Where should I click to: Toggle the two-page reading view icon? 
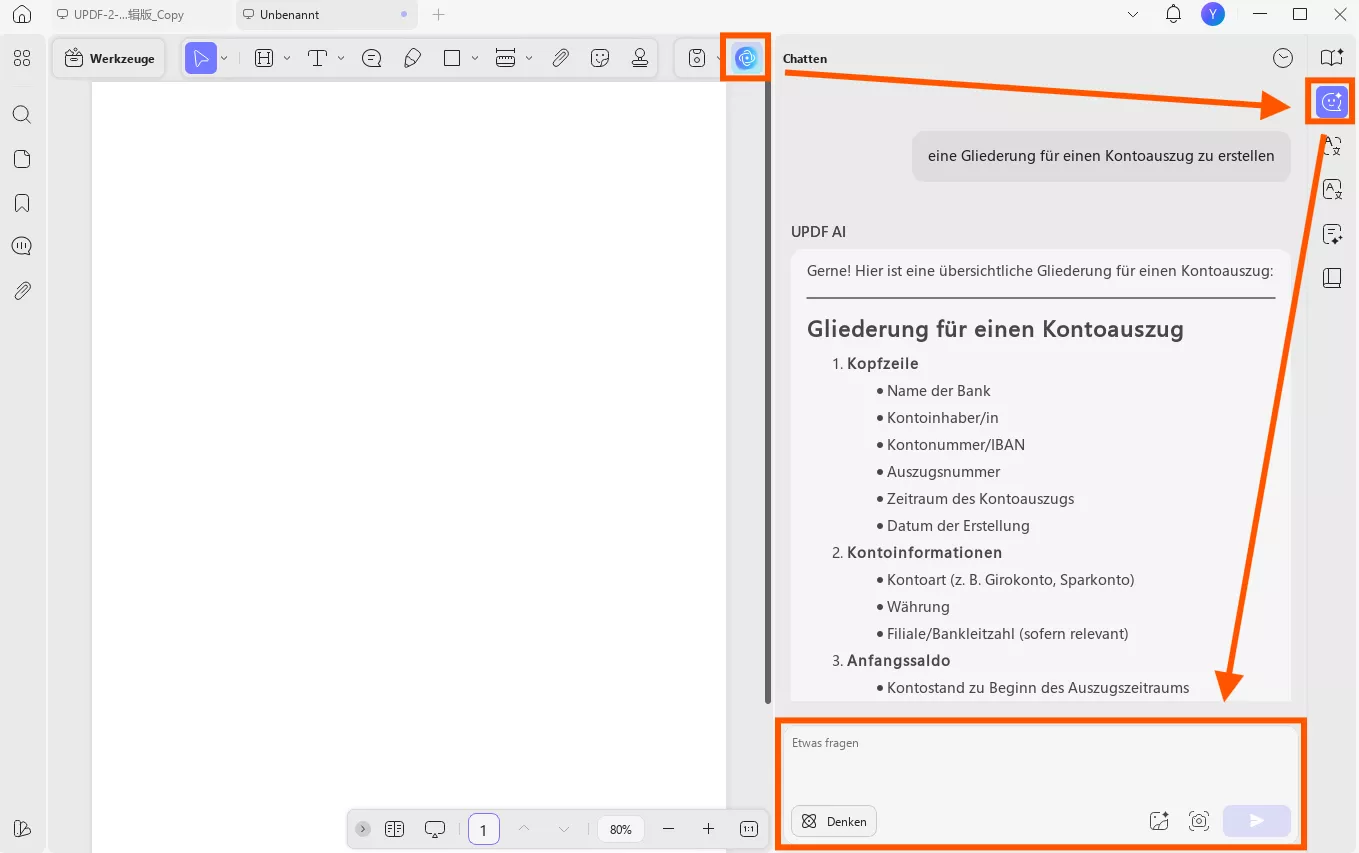(394, 829)
